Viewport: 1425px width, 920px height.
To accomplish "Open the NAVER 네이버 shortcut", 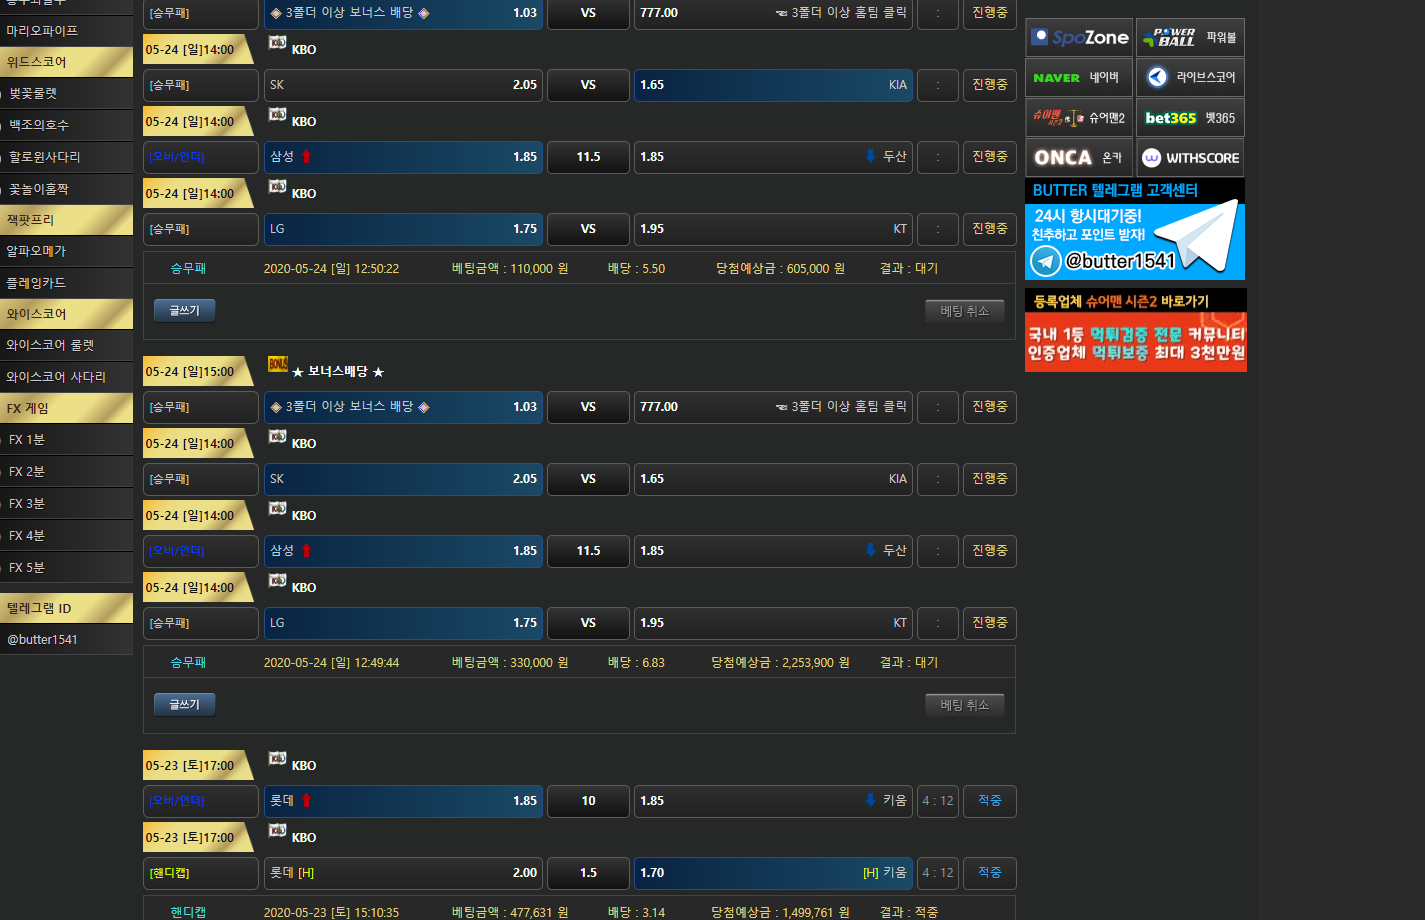I will pyautogui.click(x=1079, y=78).
